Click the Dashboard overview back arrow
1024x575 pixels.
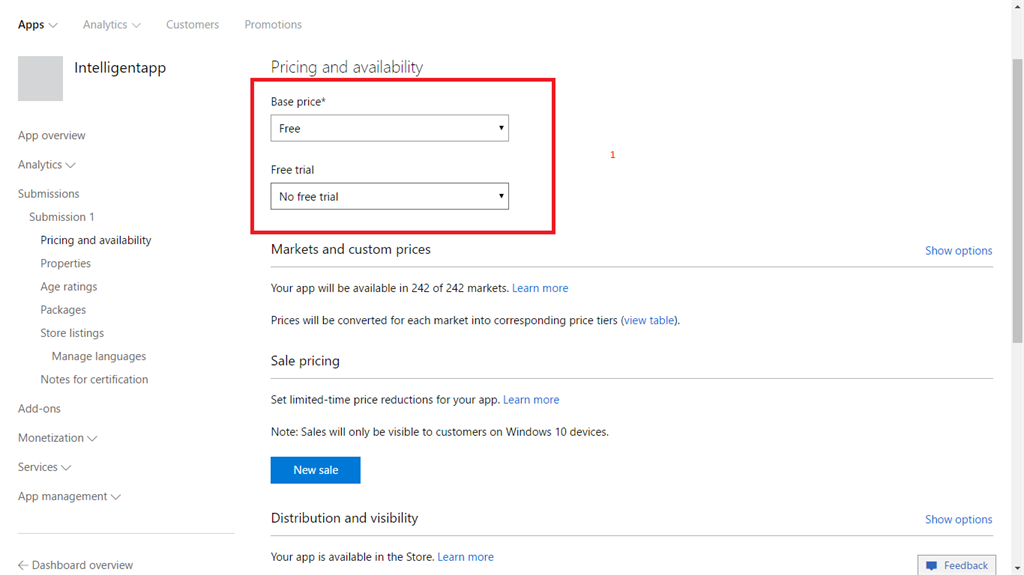click(x=23, y=565)
